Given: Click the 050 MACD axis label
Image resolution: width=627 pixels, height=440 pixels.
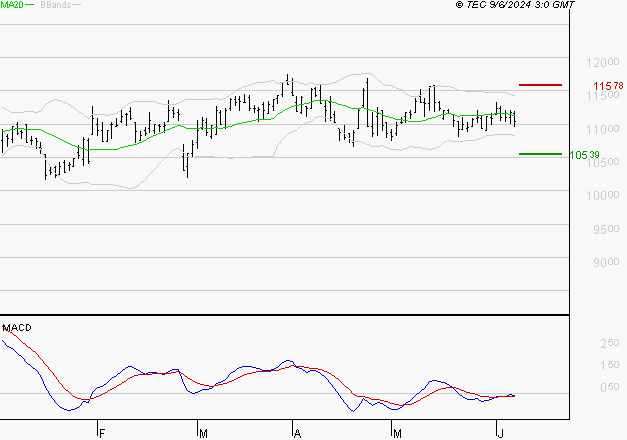Looking at the screenshot, I should [610, 387].
